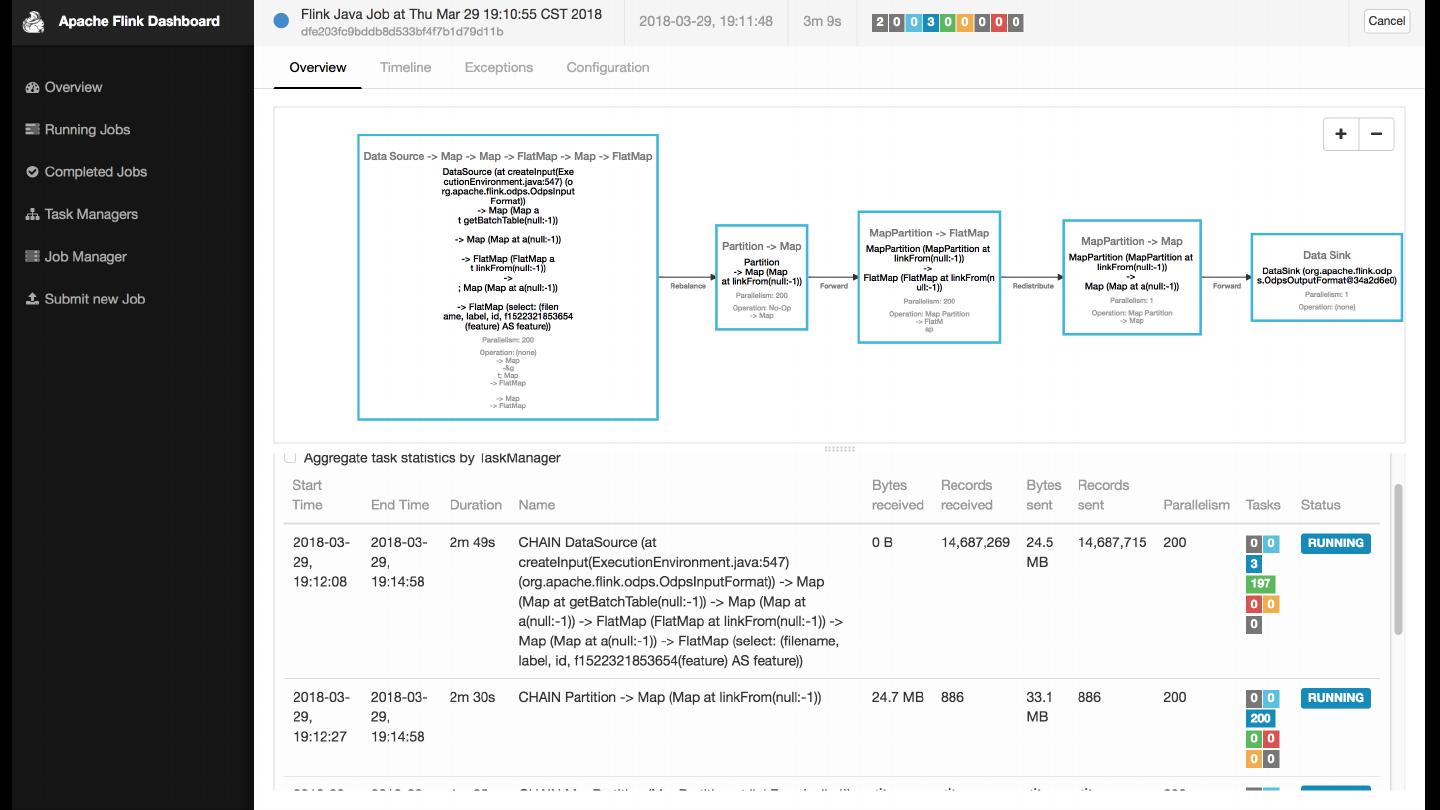Click the job start time 2018-03-29, 19:11:48
1440x810 pixels.
pyautogui.click(x=706, y=21)
